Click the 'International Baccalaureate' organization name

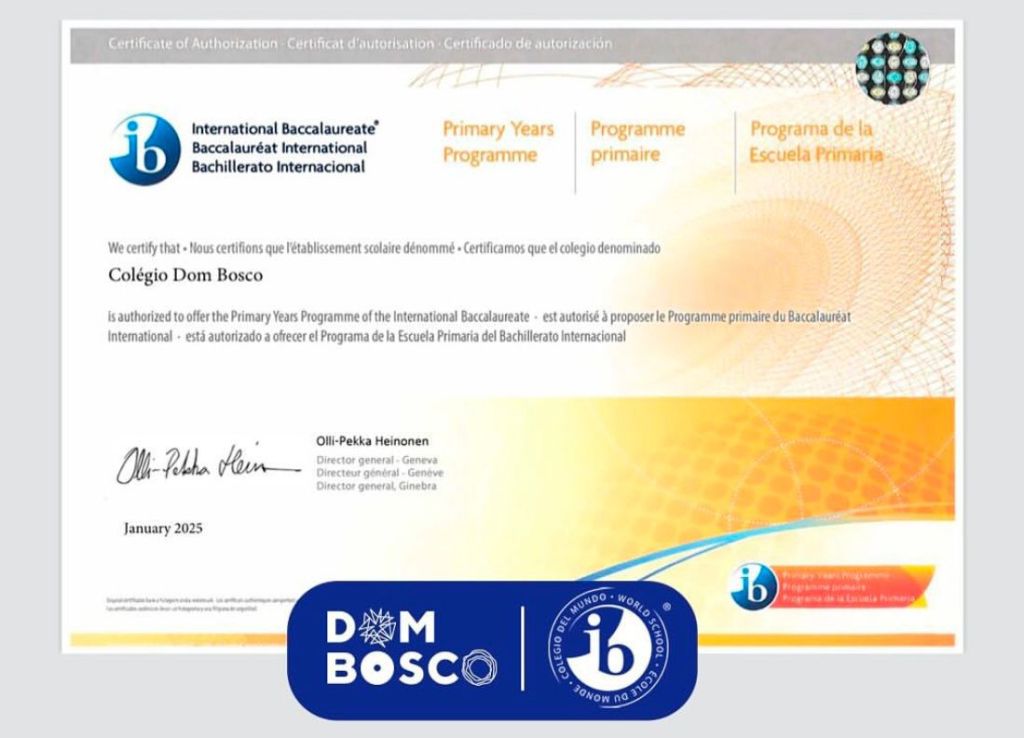point(285,129)
